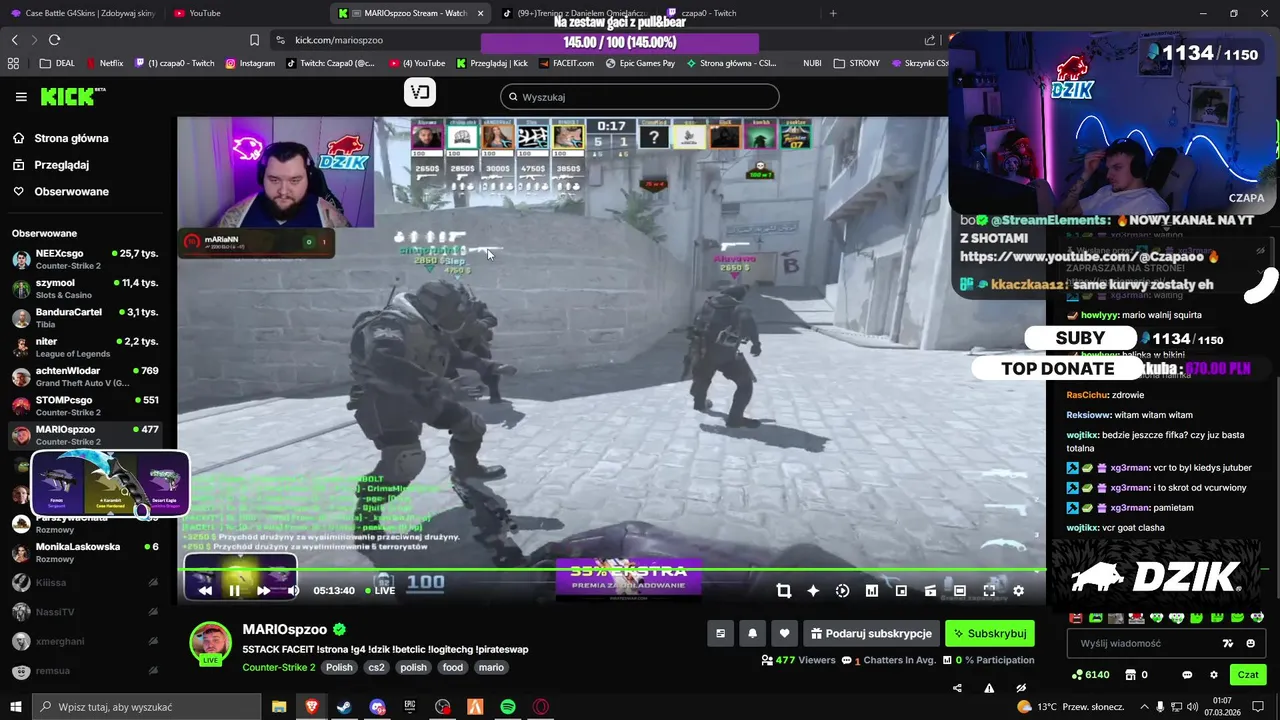Open the stream stats bar-chart icon
The height and width of the screenshot is (720, 1280).
[872, 591]
